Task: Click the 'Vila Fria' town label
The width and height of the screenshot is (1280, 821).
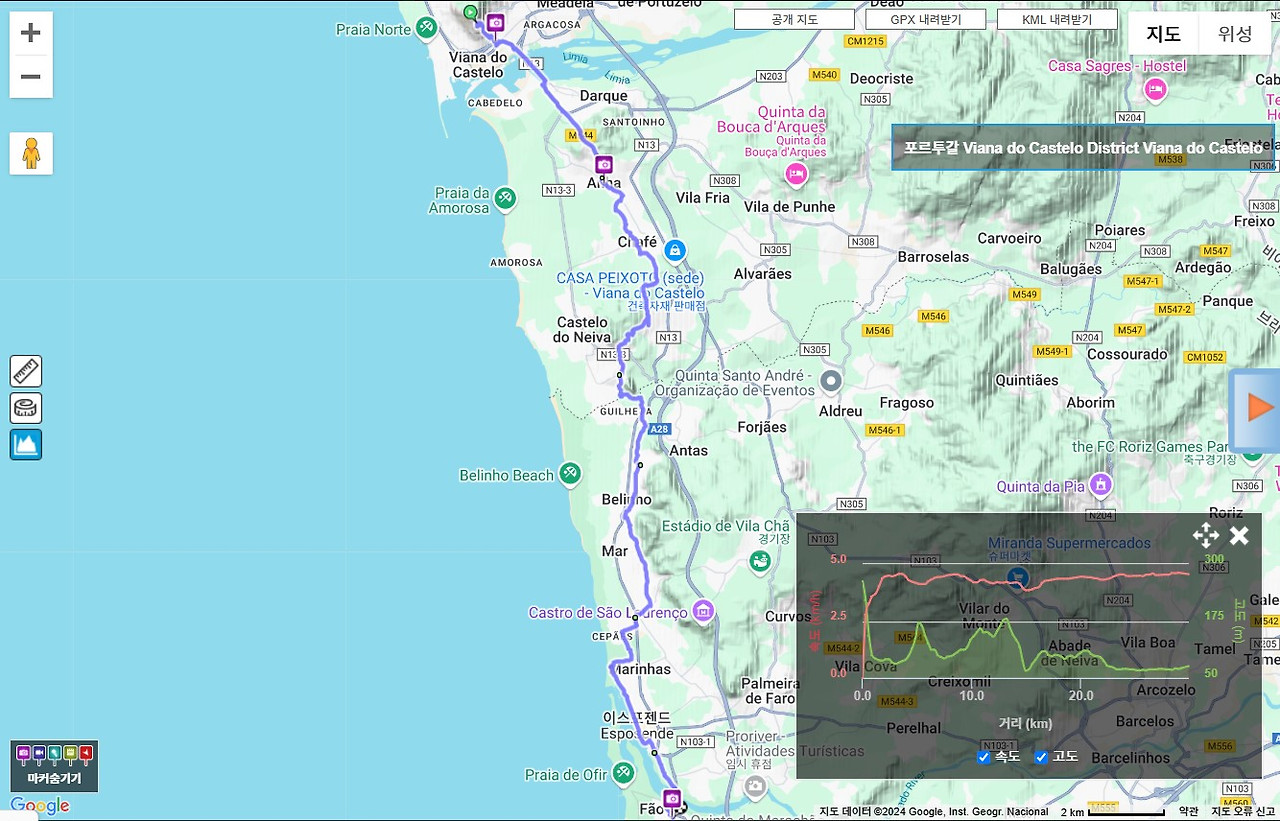Action: (703, 197)
